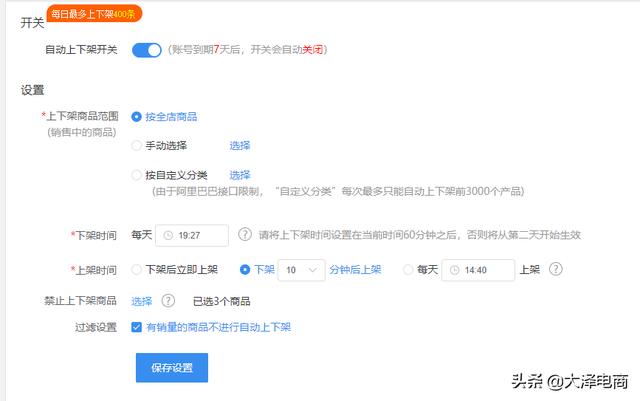This screenshot has height=401, width=640.
Task: Select the 按全店商品 radio option
Action: click(137, 116)
